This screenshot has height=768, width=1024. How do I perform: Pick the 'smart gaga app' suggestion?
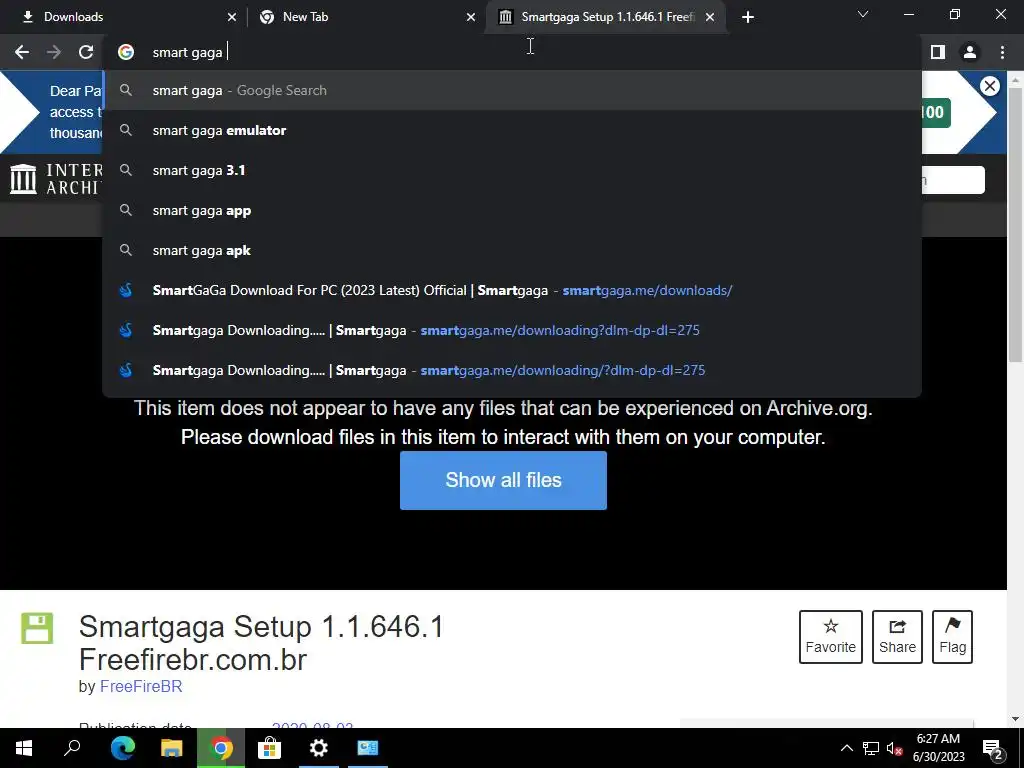pyautogui.click(x=512, y=210)
